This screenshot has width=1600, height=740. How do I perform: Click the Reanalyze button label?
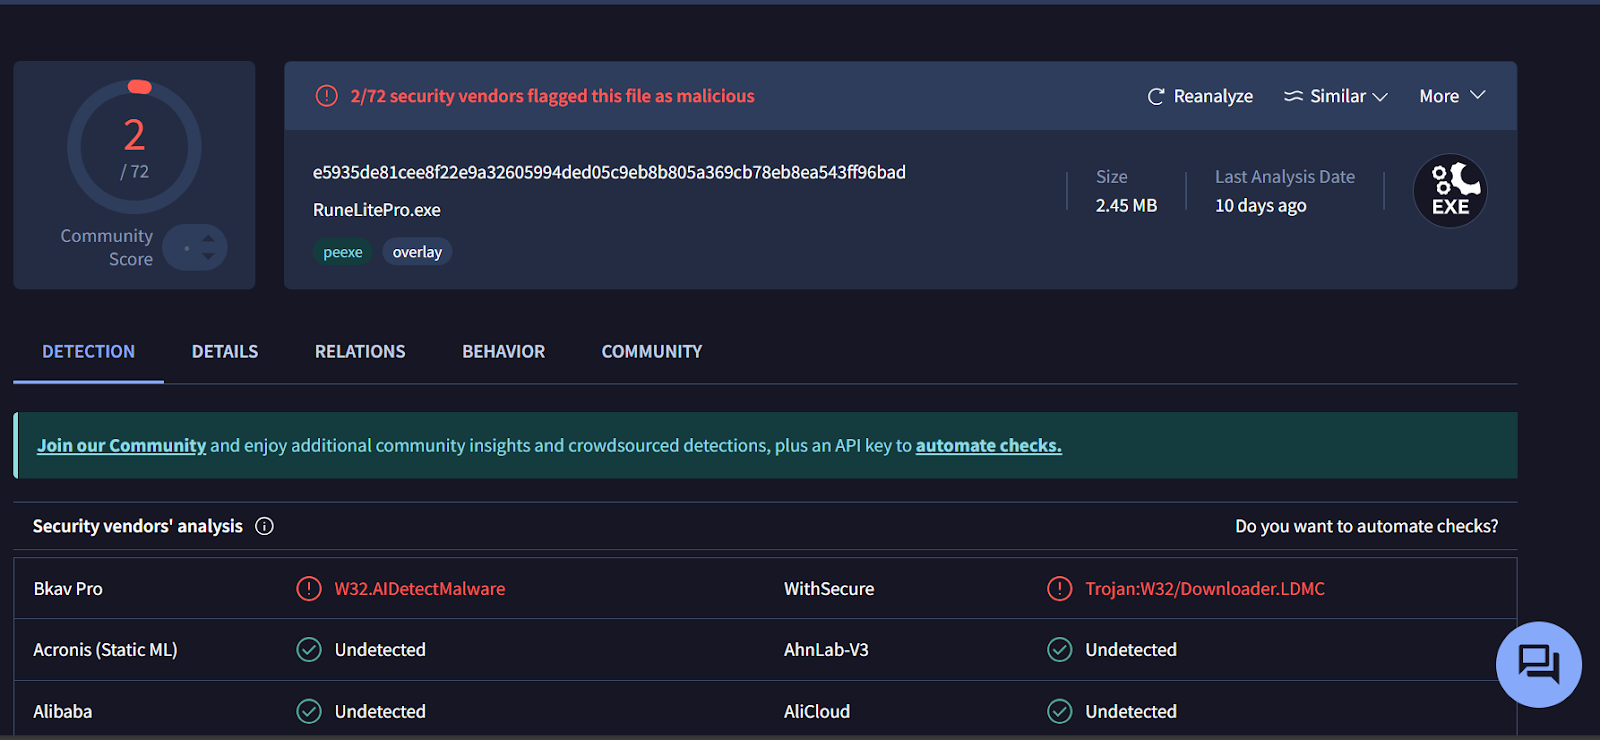[1213, 96]
